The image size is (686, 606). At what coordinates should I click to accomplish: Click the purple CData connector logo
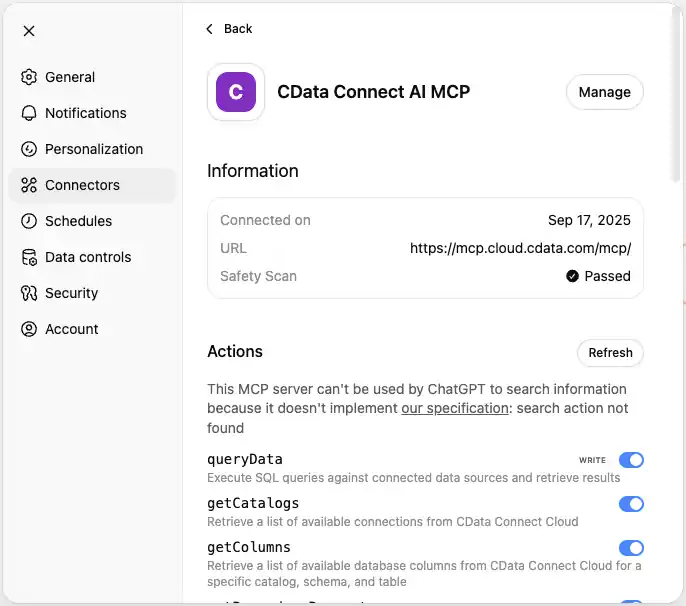click(x=236, y=92)
